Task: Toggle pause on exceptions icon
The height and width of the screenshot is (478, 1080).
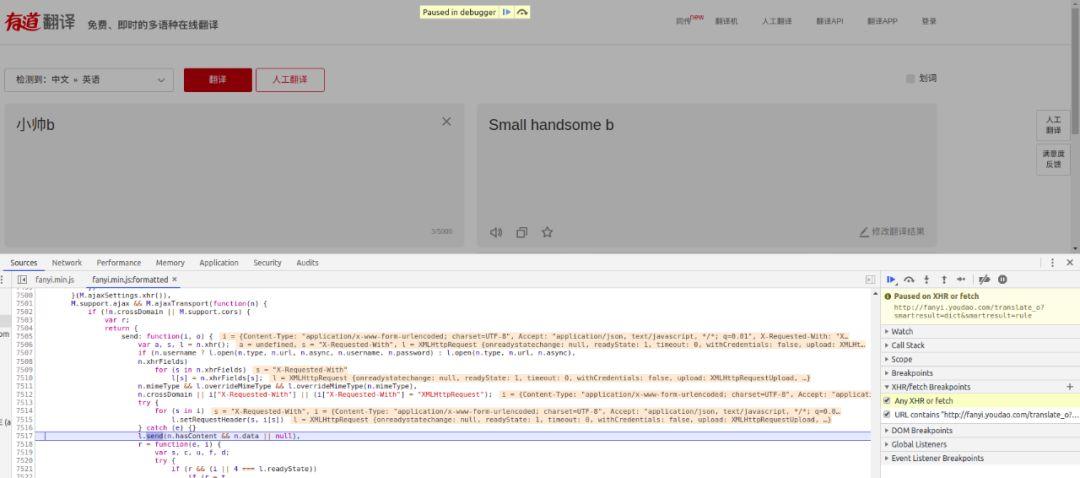Action: click(1003, 280)
